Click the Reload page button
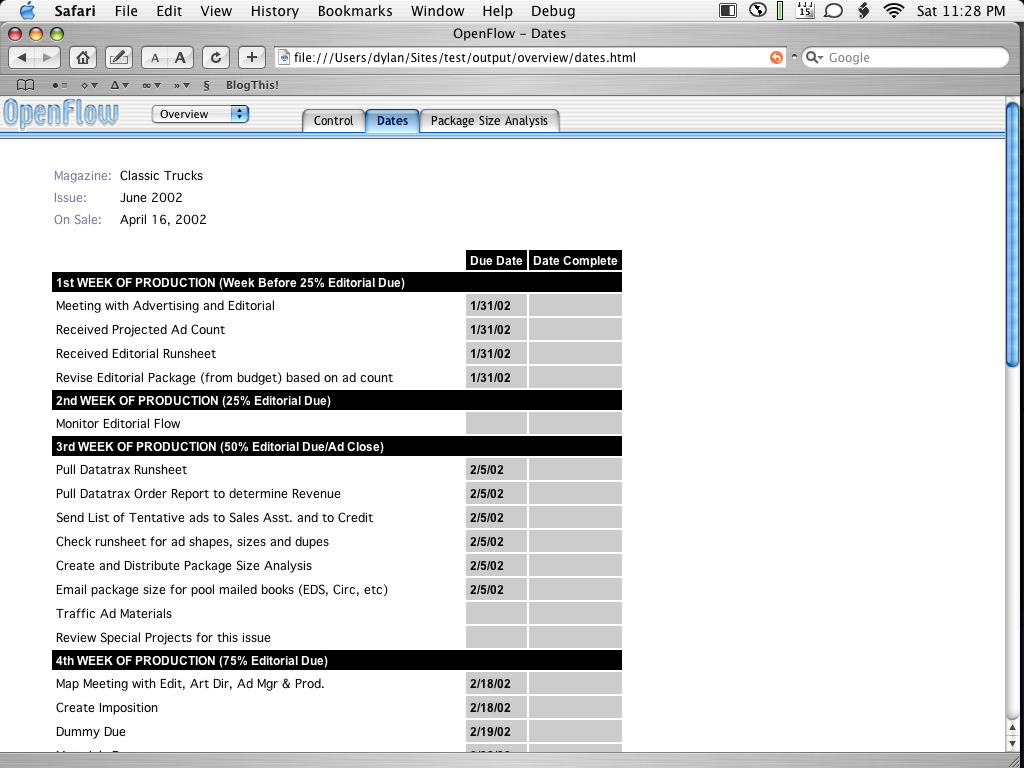 [216, 57]
